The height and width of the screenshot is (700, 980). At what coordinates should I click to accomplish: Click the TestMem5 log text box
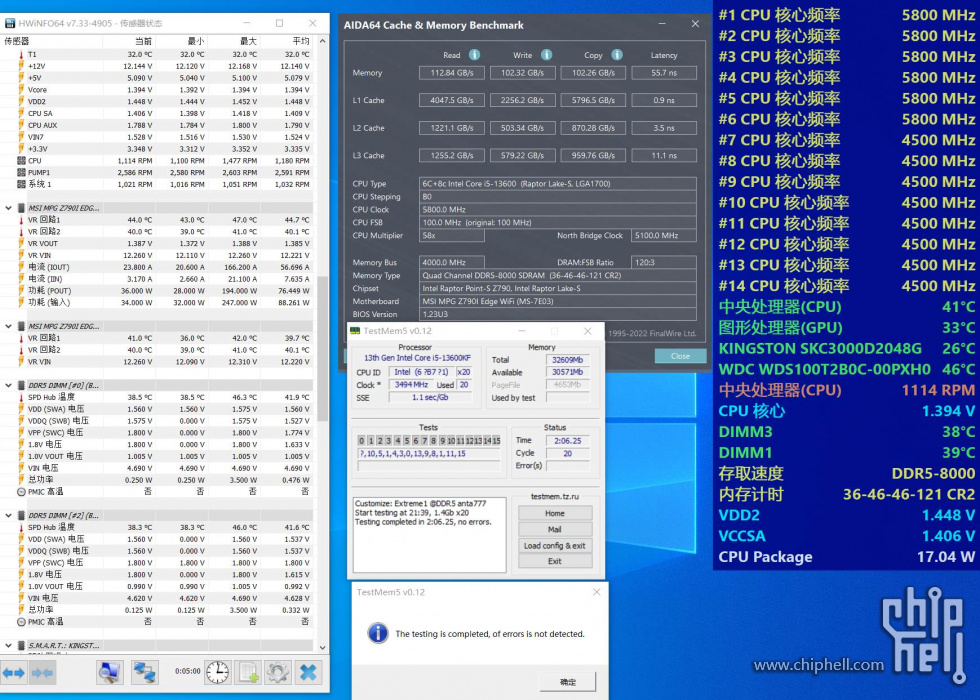point(429,534)
